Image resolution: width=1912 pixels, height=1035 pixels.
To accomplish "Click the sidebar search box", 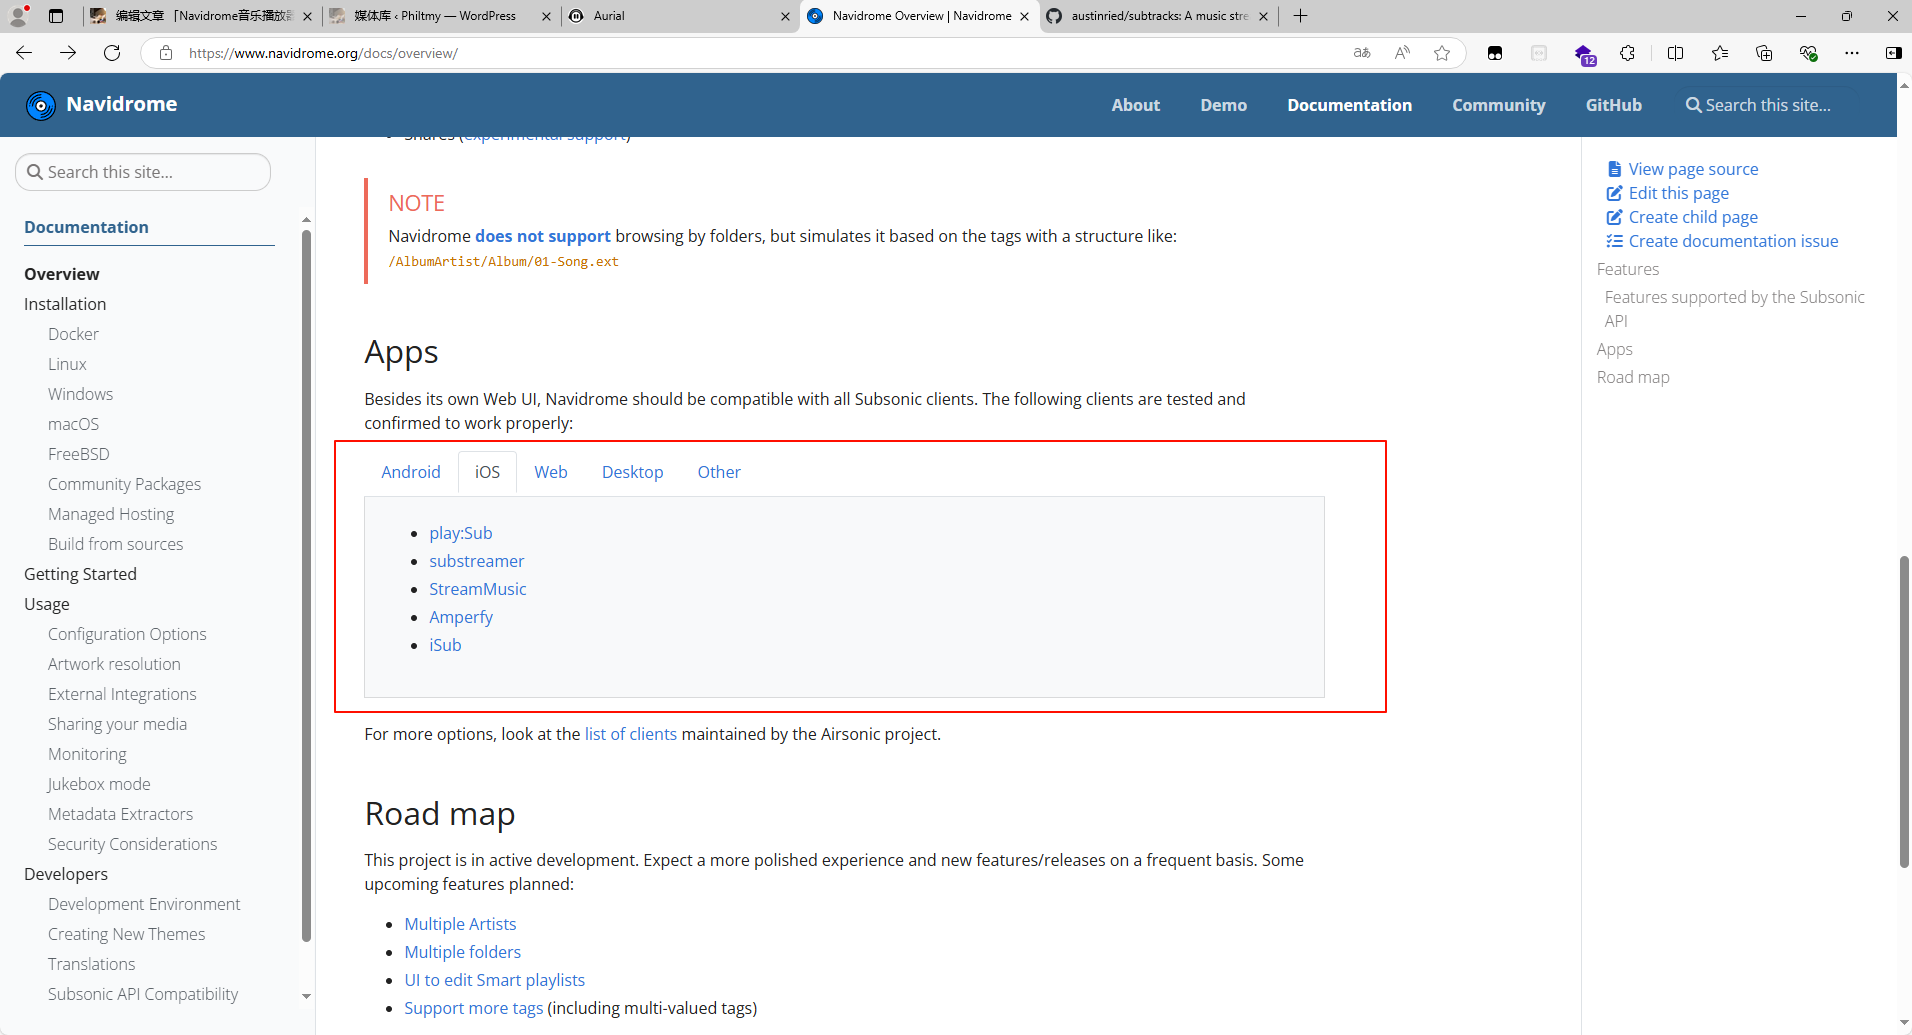I will 143,172.
